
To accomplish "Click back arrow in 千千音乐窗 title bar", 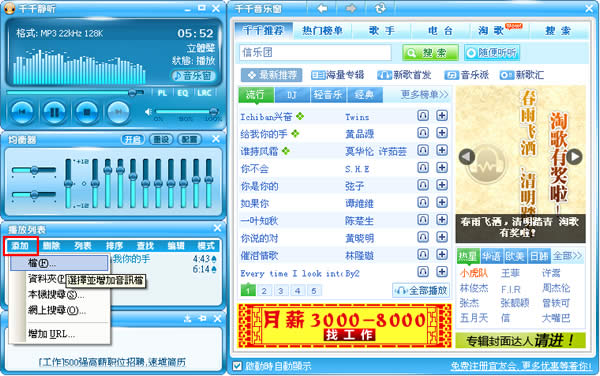I will [322, 8].
